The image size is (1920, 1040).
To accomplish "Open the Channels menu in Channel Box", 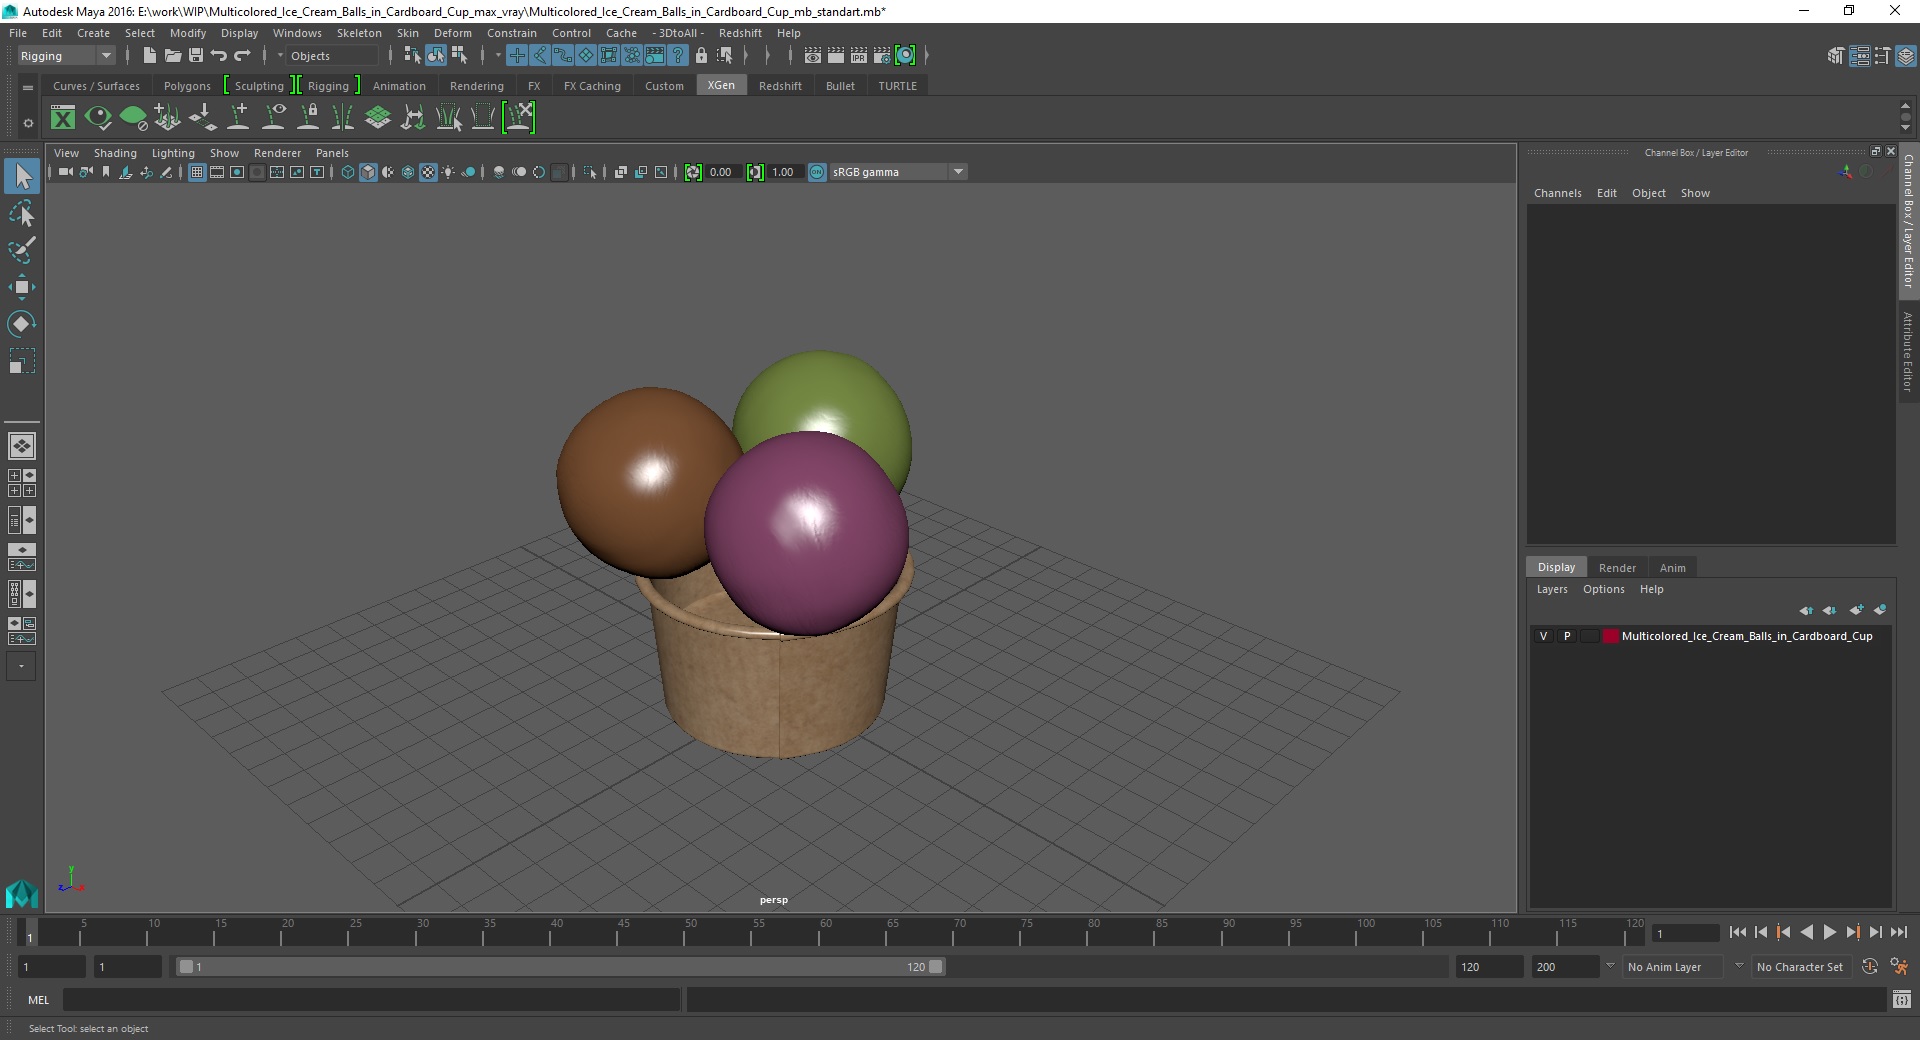I will click(x=1557, y=193).
